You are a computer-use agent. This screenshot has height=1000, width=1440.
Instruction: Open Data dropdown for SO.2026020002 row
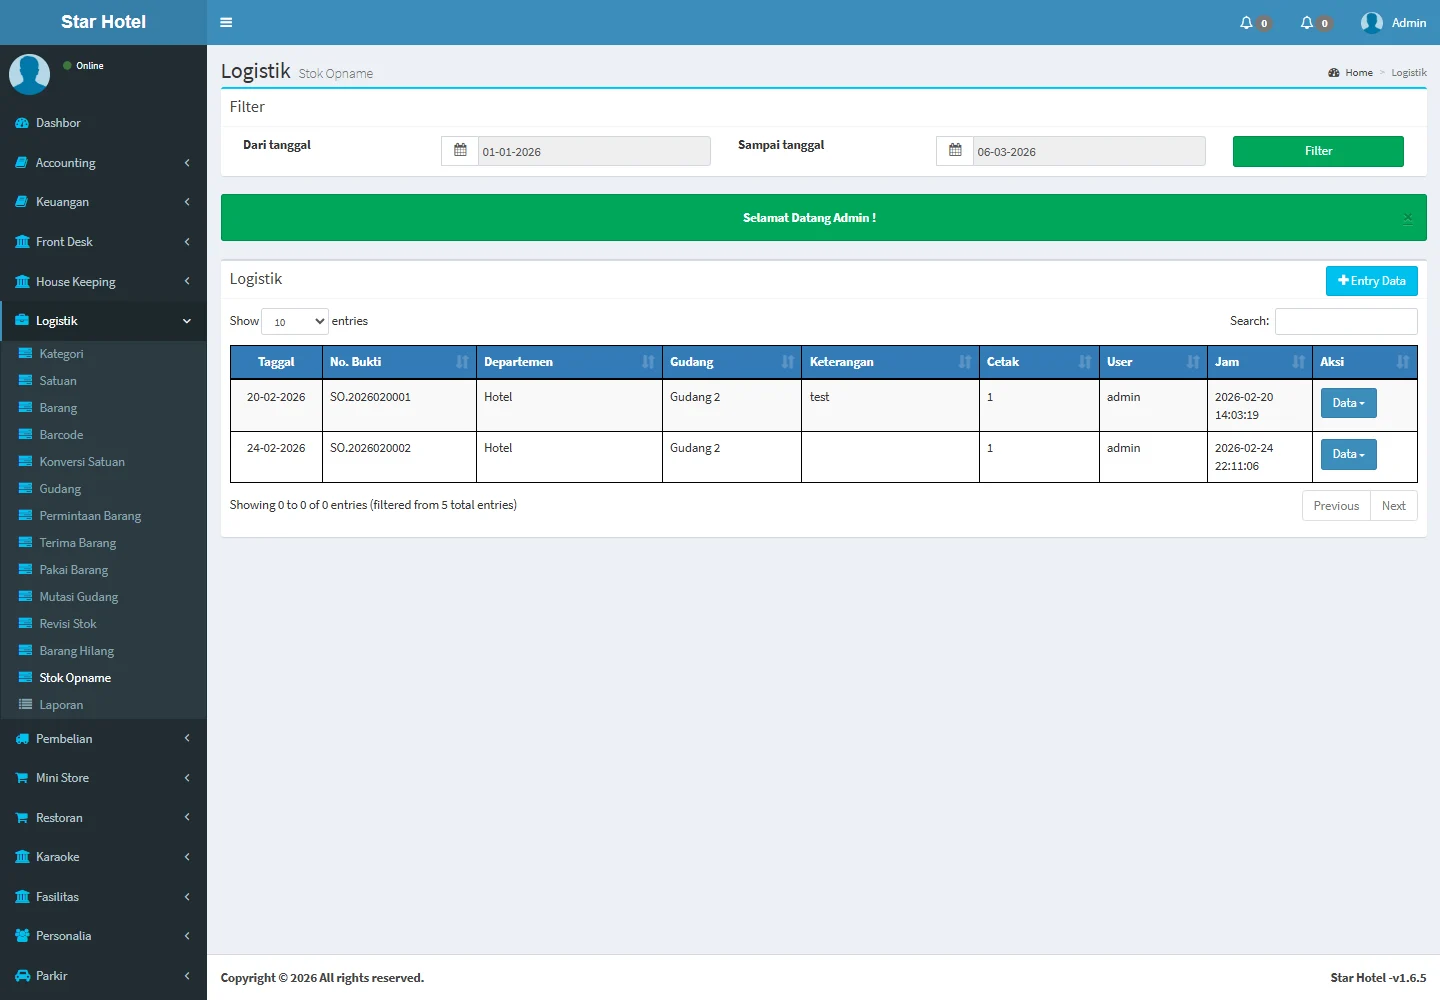[x=1348, y=454]
